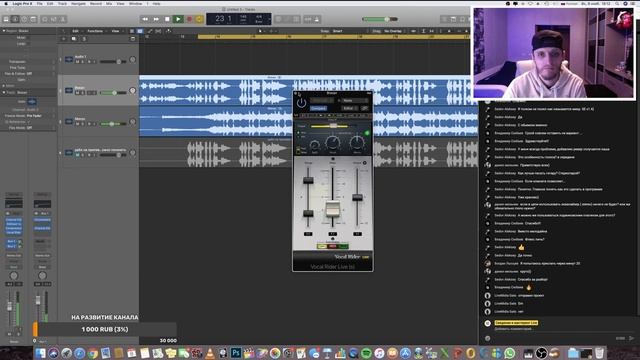Toggle the yellow Cycle button
640x360 pixels.
pyautogui.click(x=199, y=19)
